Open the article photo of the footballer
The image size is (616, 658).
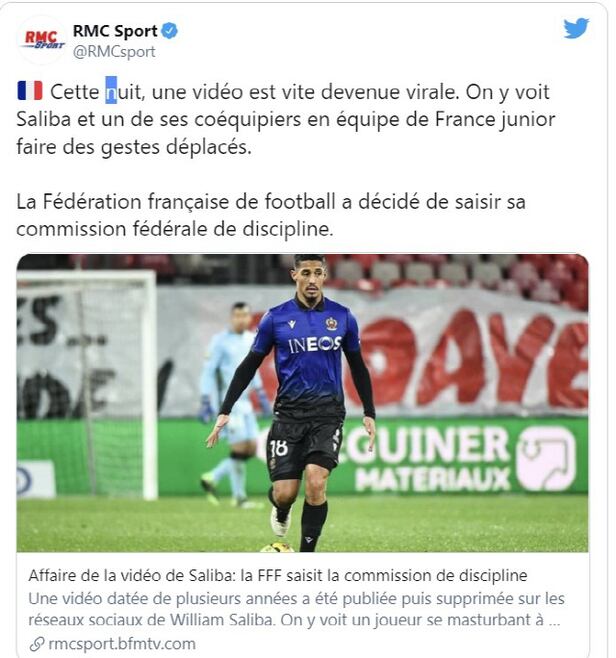pyautogui.click(x=303, y=403)
